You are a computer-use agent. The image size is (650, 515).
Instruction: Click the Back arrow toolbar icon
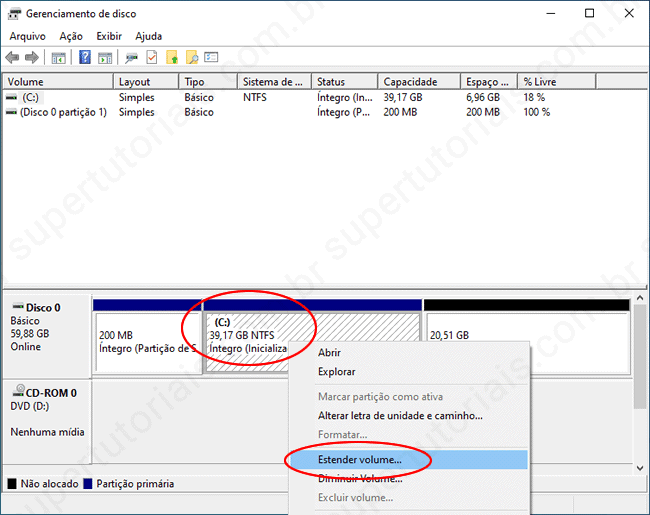click(12, 57)
